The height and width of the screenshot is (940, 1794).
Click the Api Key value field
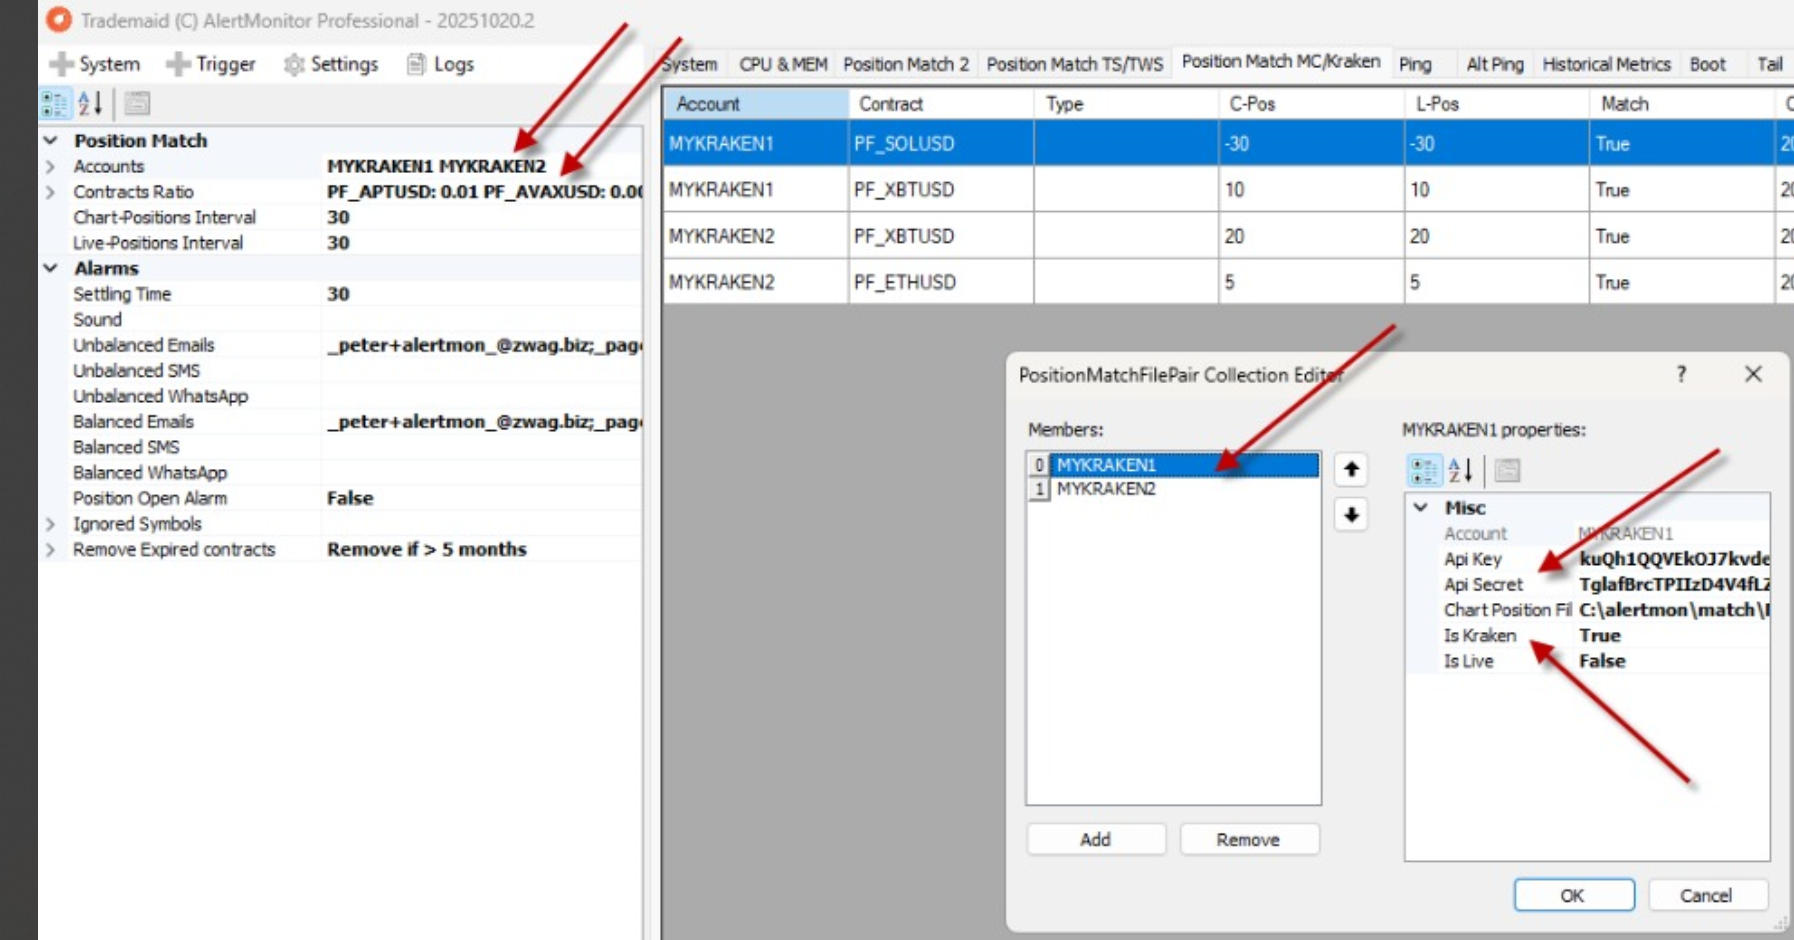1672,559
